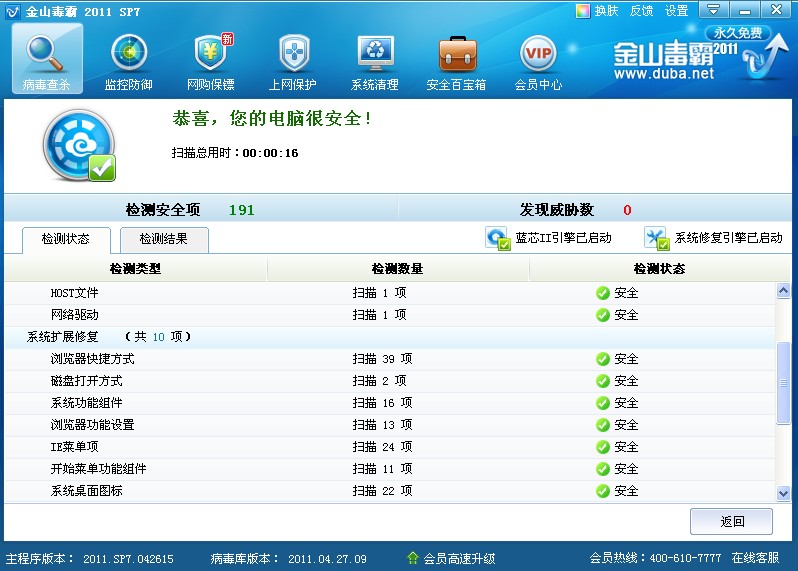
Task: Open the 网购保镖 online shopping guard
Action: coord(211,61)
